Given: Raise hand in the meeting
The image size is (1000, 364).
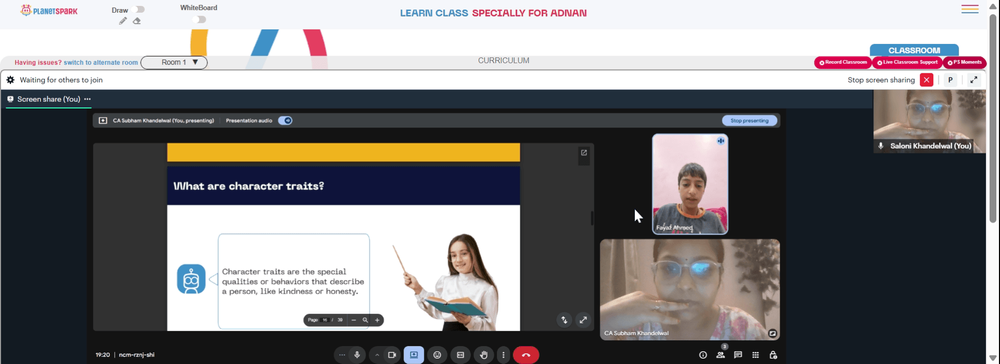Looking at the screenshot, I should click(484, 355).
